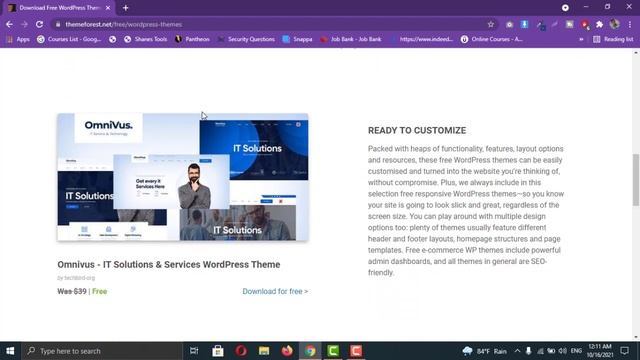
Task: Bookmark this page with the star icon
Action: 491,24
